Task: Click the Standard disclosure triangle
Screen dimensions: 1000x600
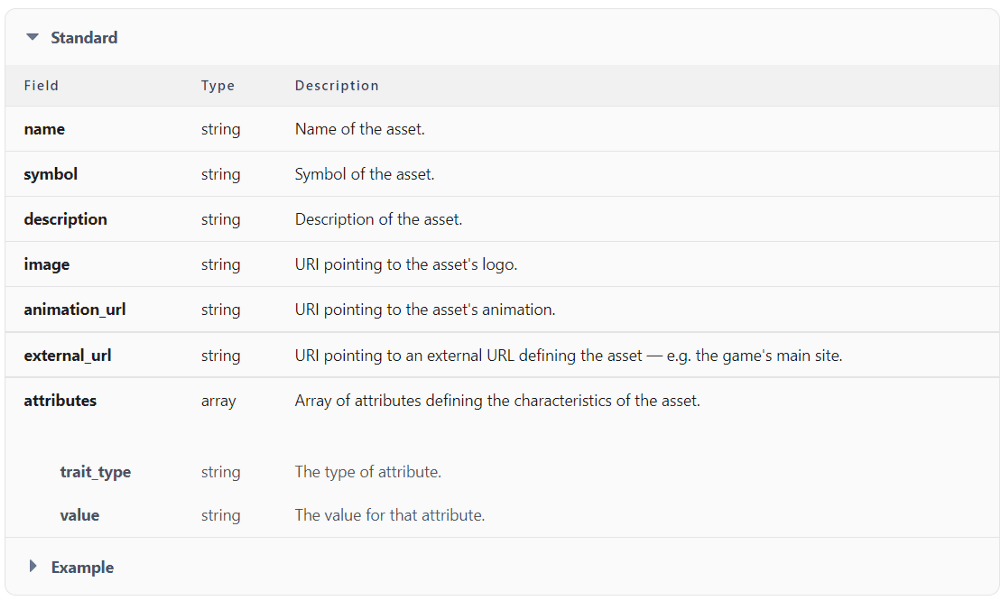Action: point(33,37)
